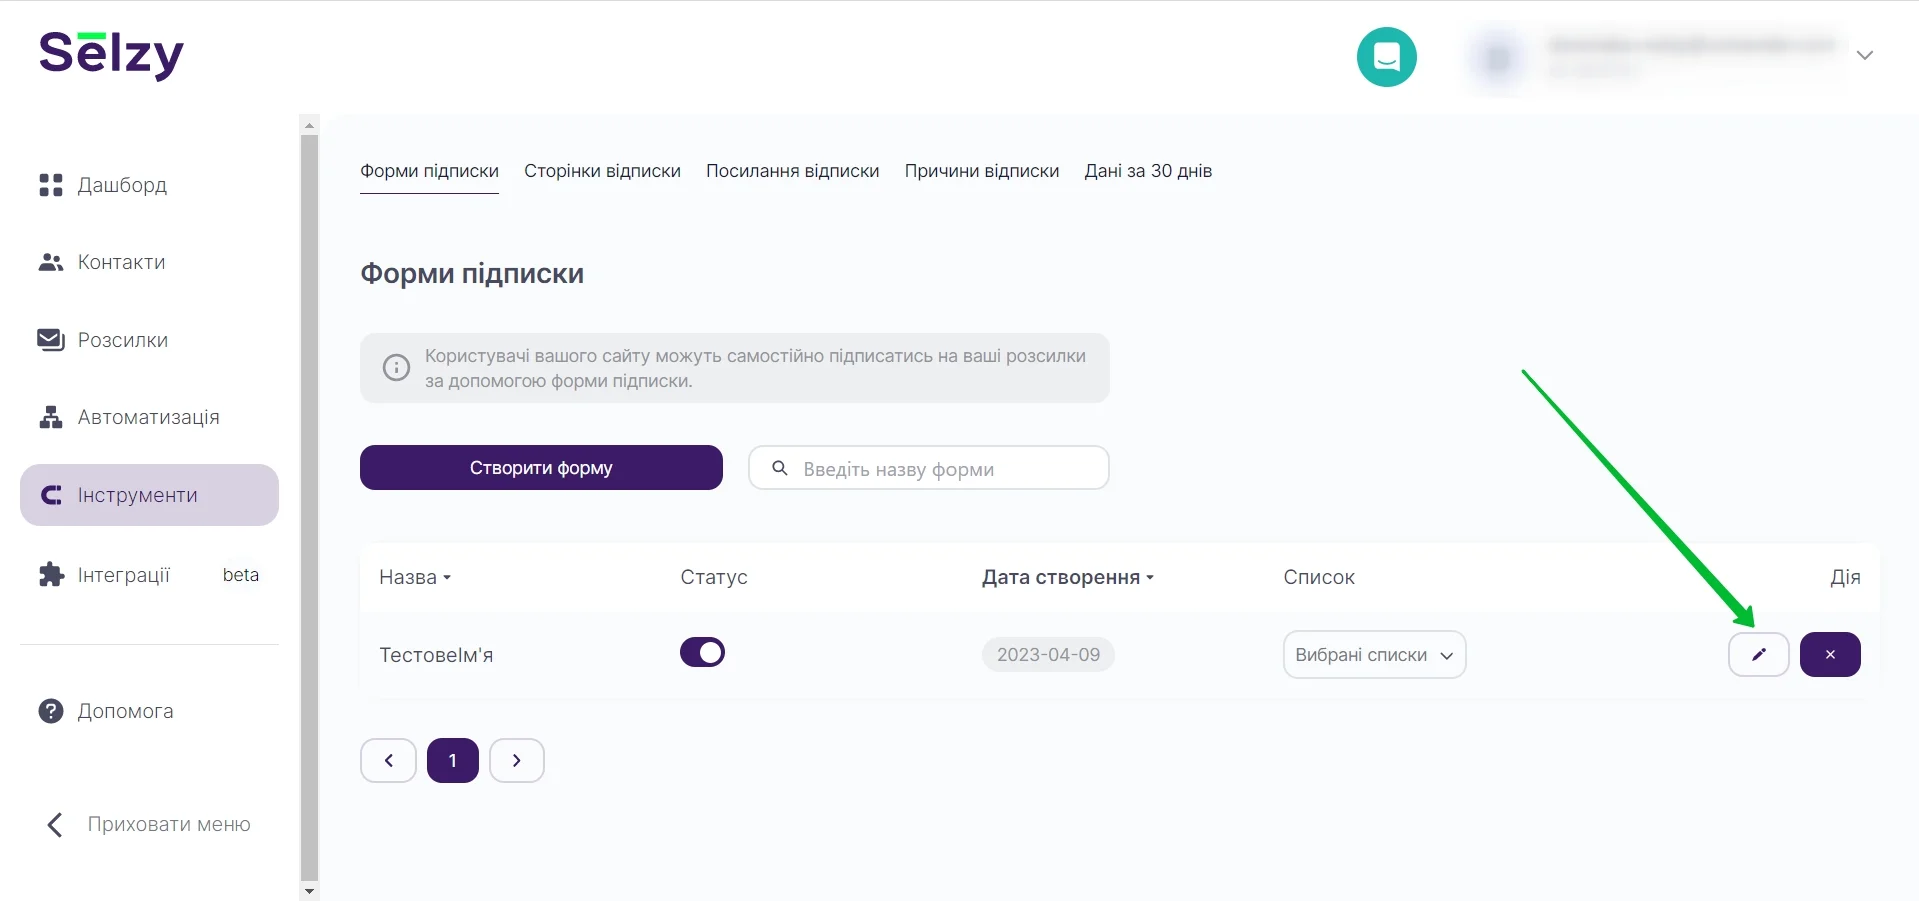Click the 2023-04-09 date badge

point(1048,654)
